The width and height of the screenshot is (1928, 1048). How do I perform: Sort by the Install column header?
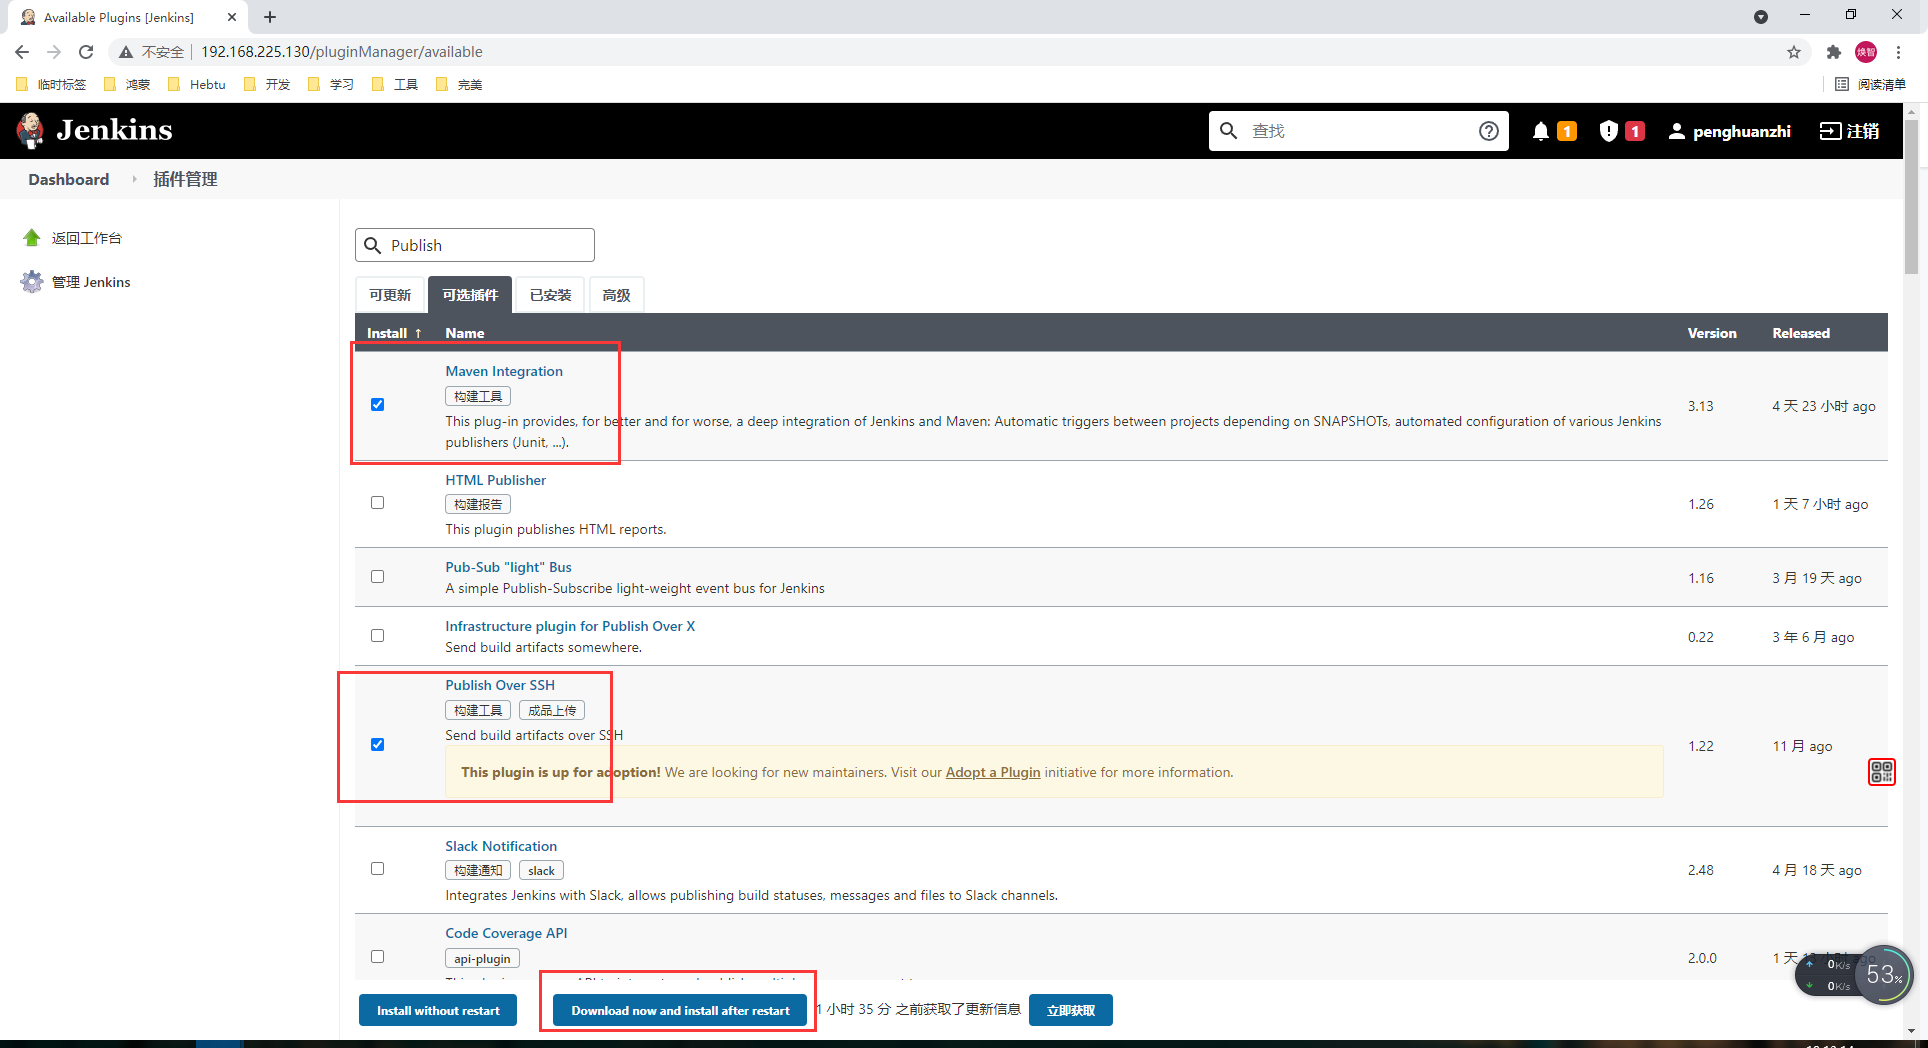[394, 333]
